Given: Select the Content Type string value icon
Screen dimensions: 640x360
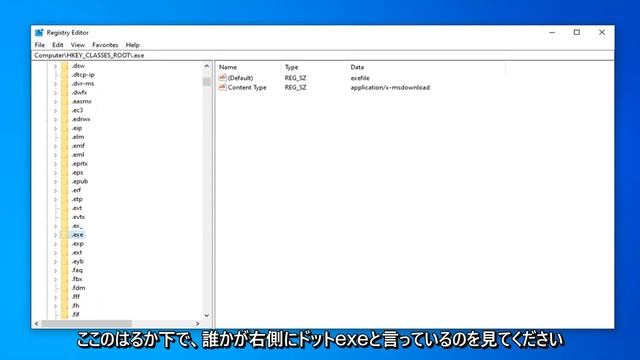Looking at the screenshot, I should click(222, 87).
